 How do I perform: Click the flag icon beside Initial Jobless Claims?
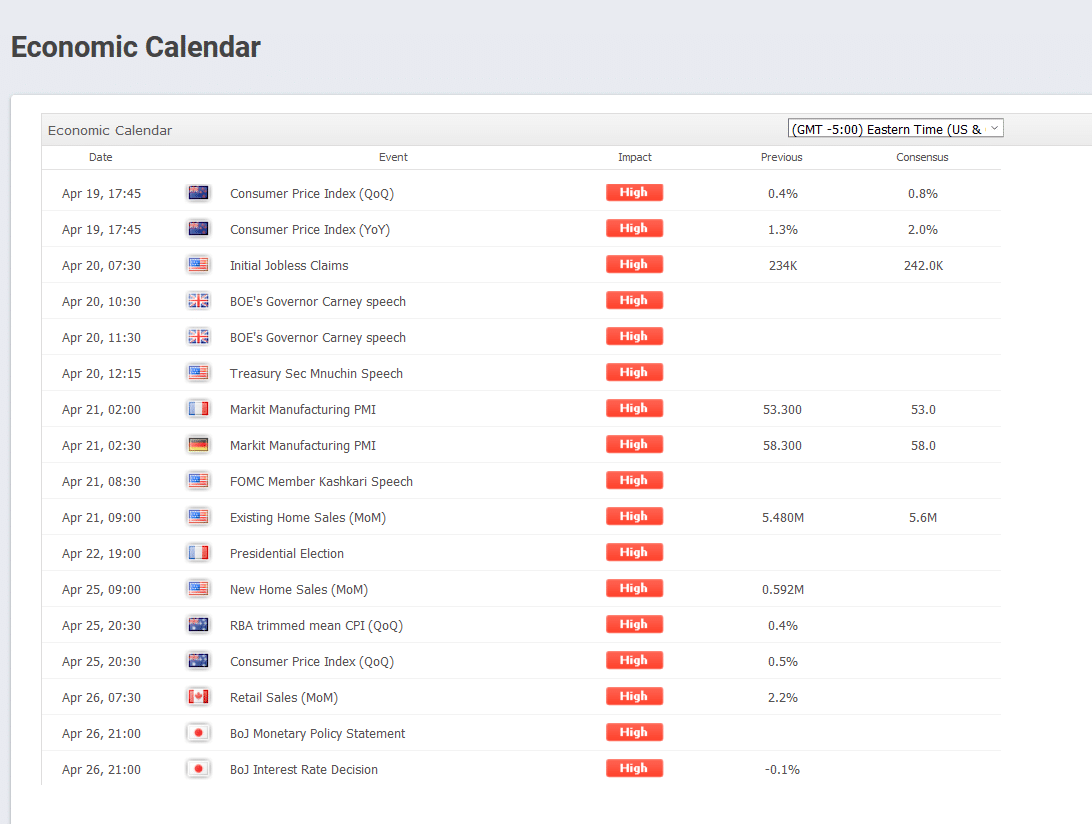(x=198, y=265)
